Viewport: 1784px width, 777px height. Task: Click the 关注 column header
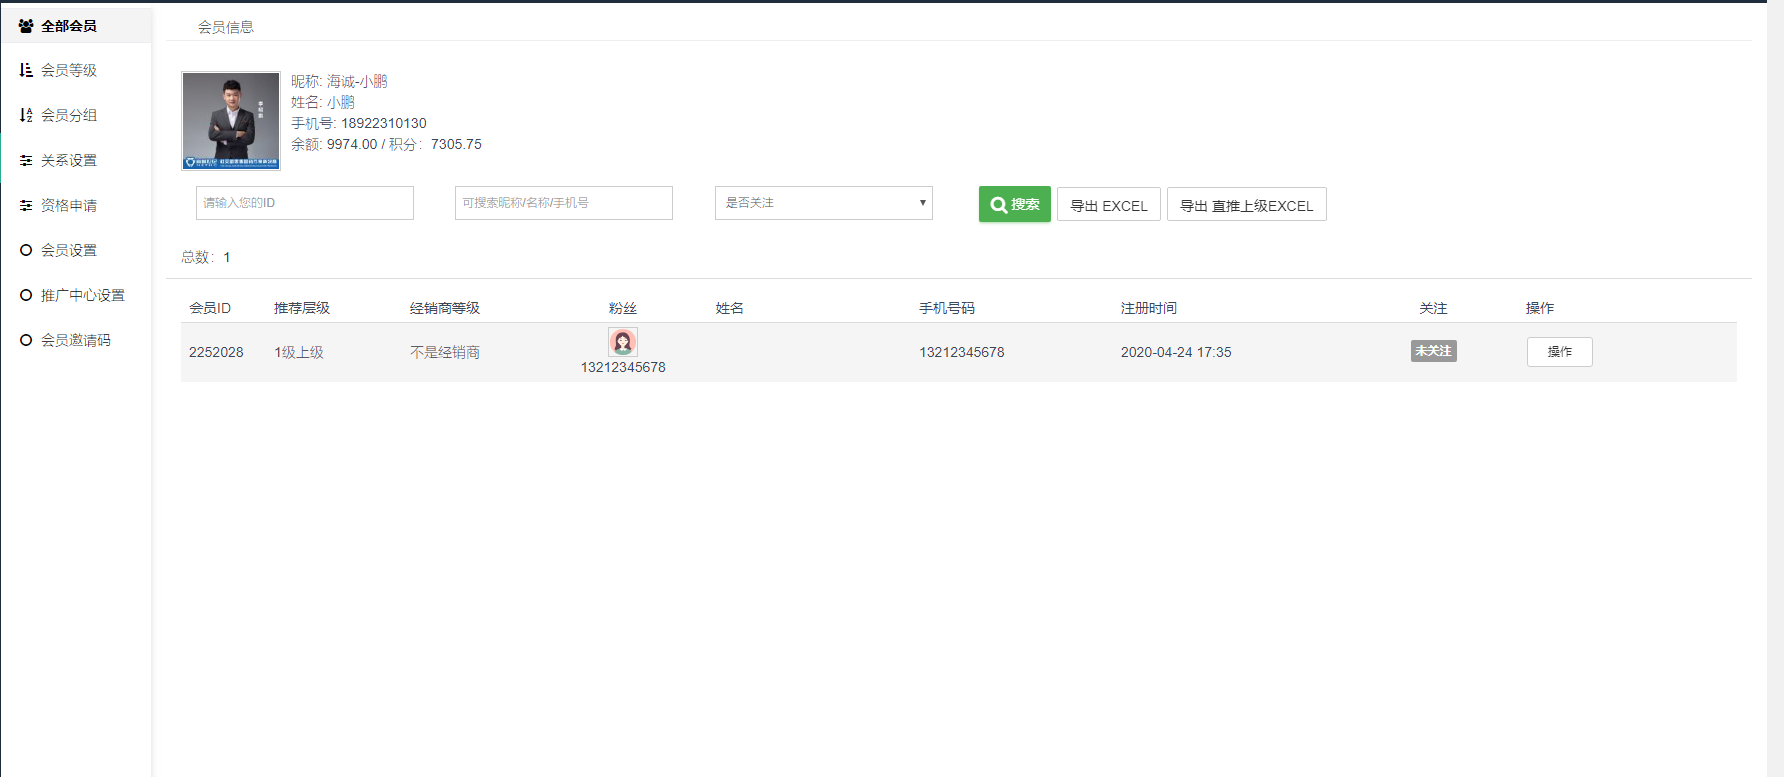click(x=1434, y=308)
